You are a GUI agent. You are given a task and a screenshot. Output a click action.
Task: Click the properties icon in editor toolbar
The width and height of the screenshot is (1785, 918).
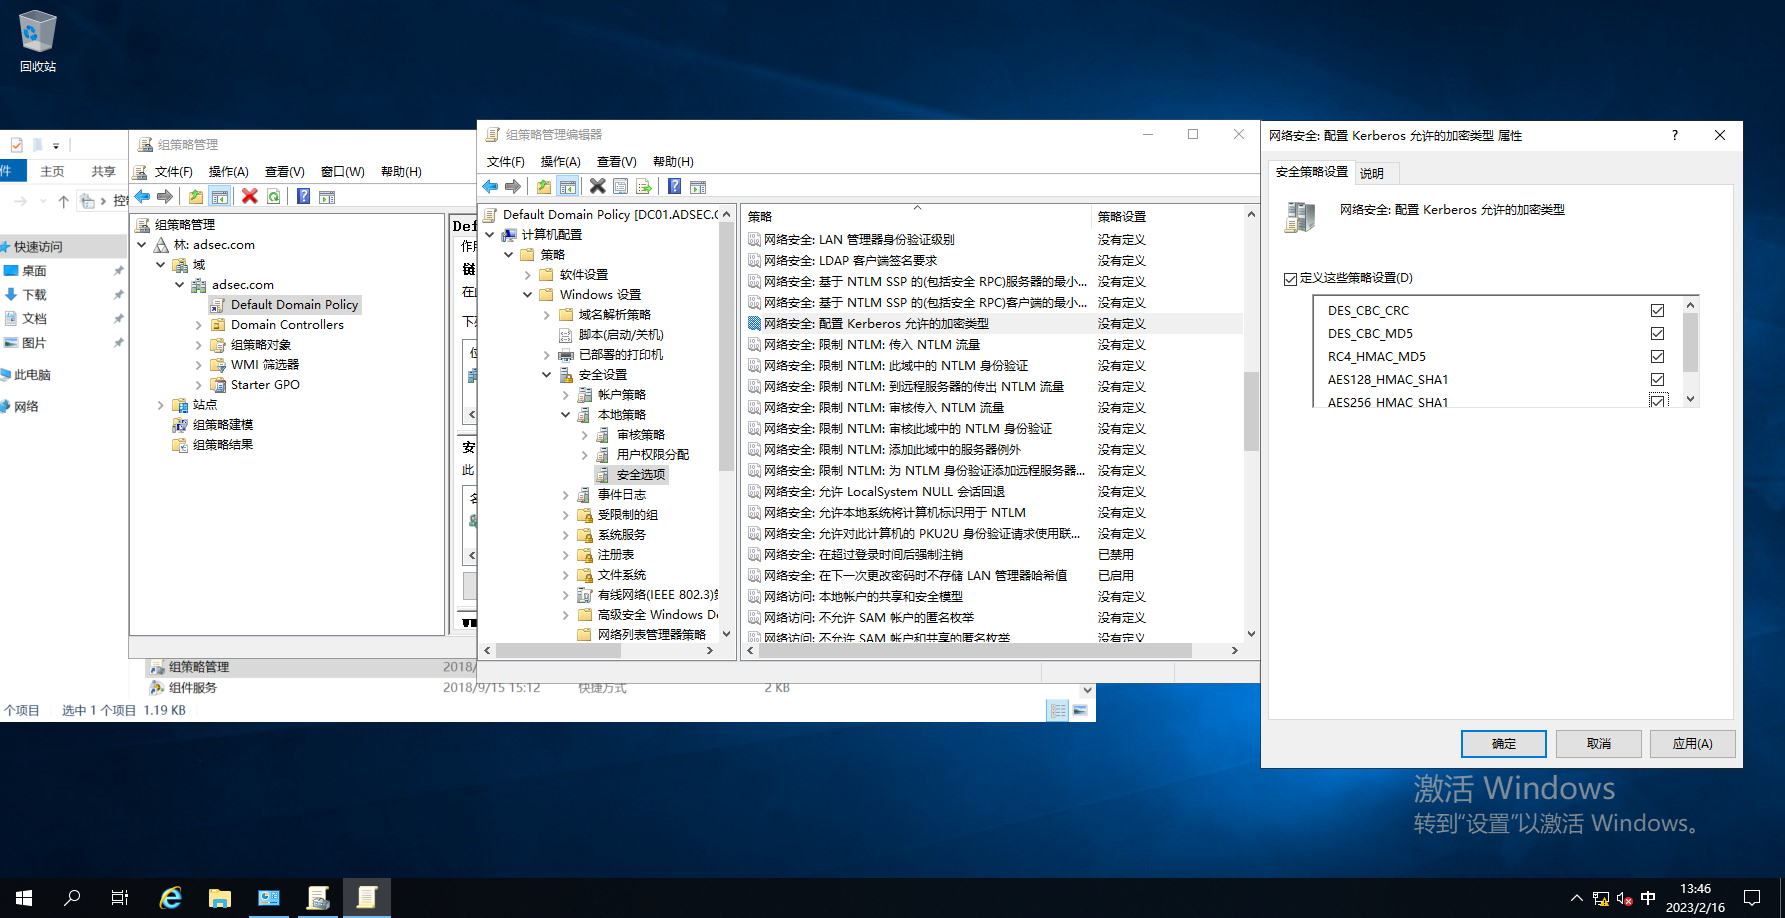point(620,187)
